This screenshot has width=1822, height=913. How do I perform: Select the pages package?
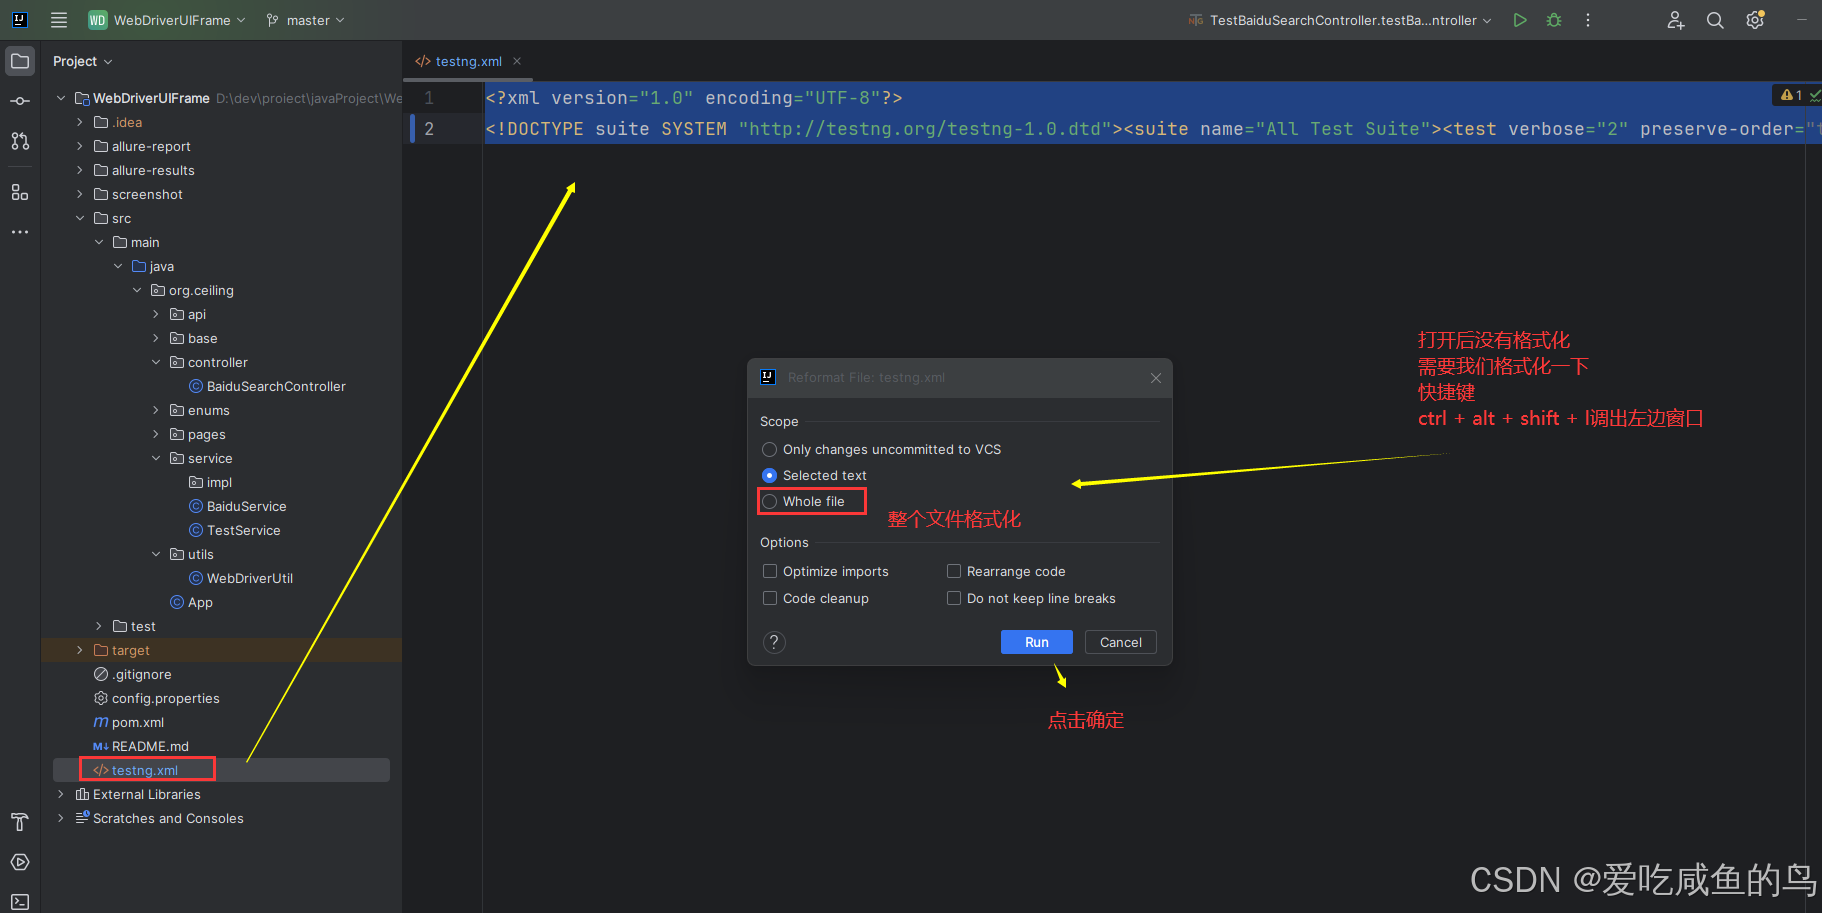pos(197,434)
